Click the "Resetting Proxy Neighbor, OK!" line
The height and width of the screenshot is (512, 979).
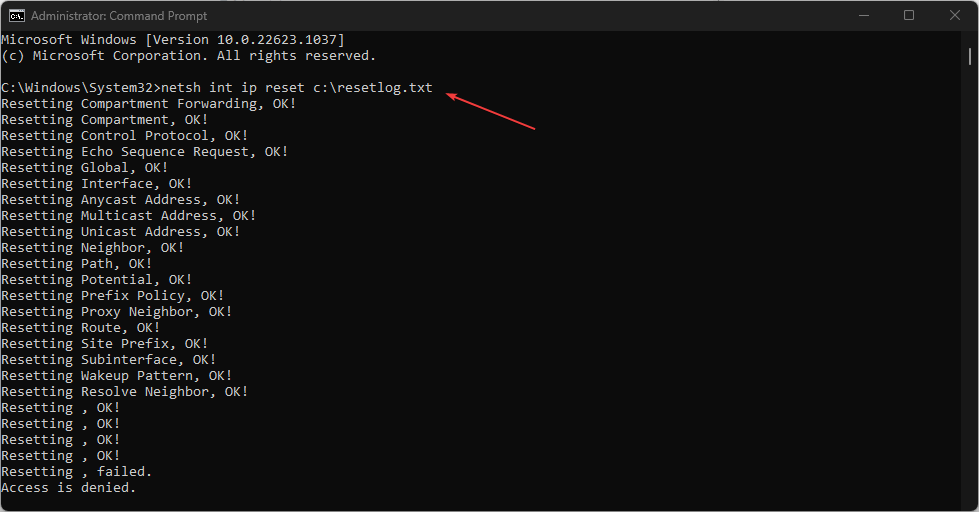(x=116, y=312)
